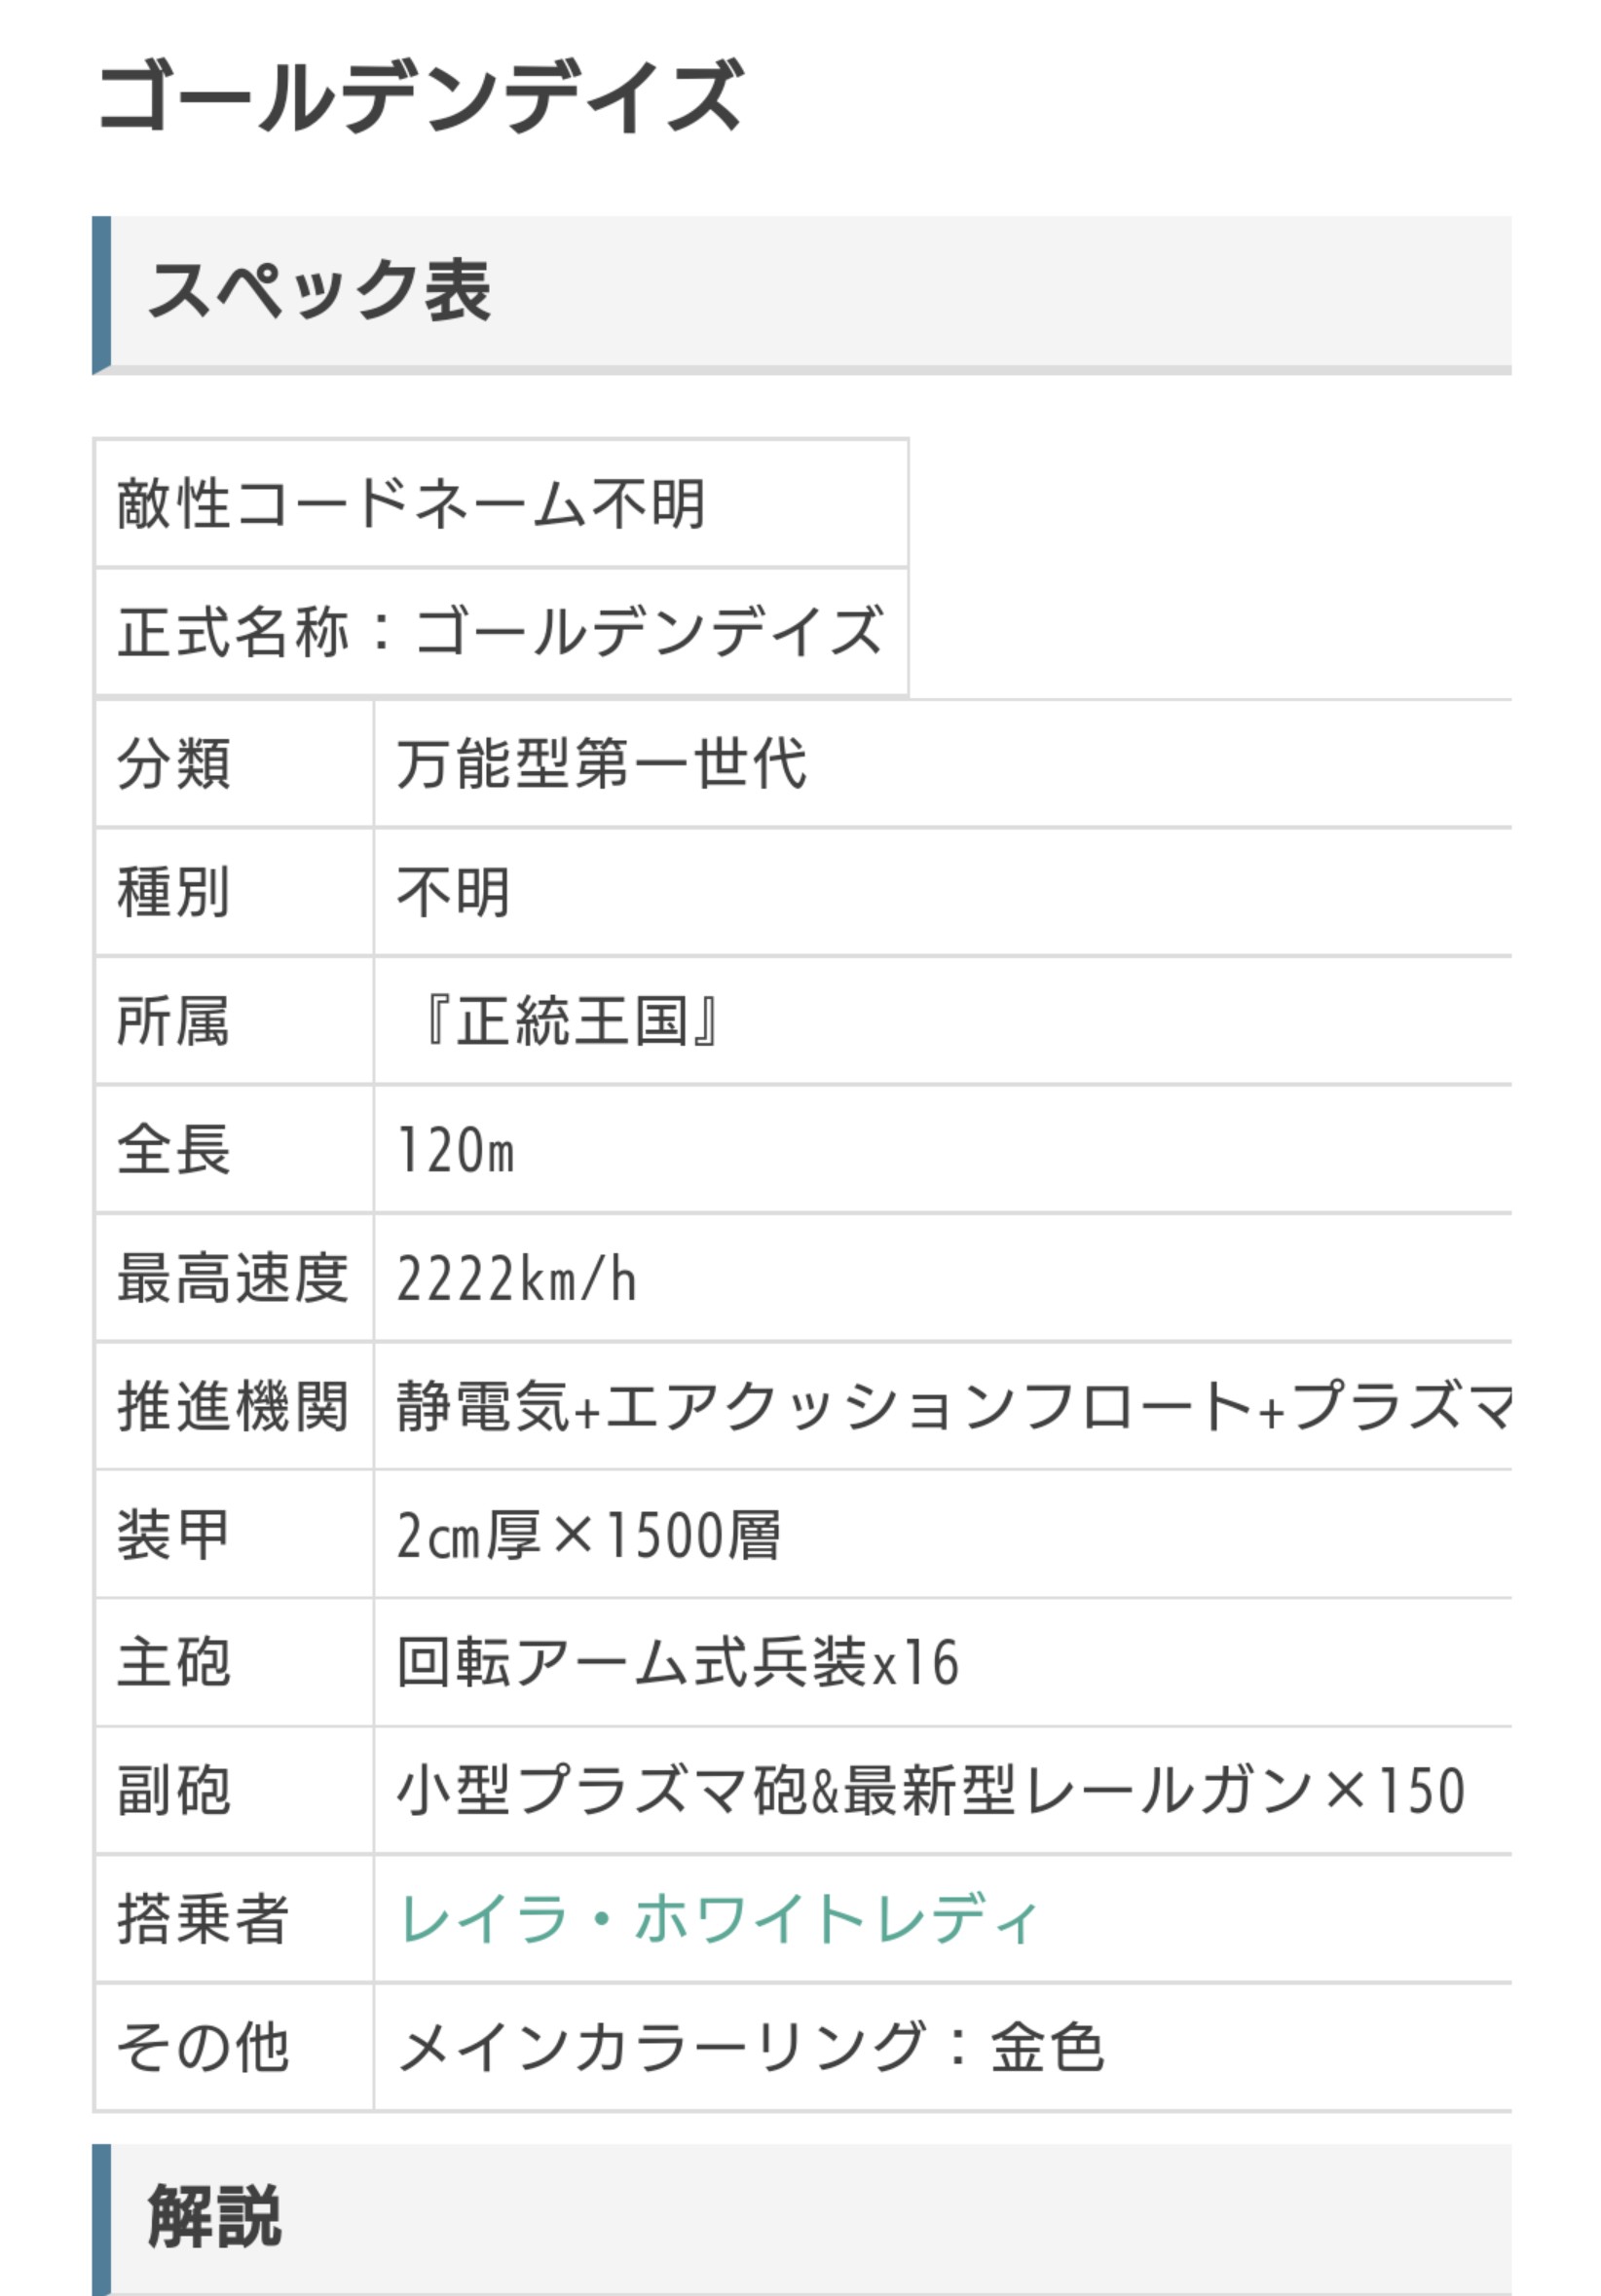This screenshot has width=1601, height=2296.
Task: Click the 敵性コードネーム不明 table cell
Action: tap(412, 503)
